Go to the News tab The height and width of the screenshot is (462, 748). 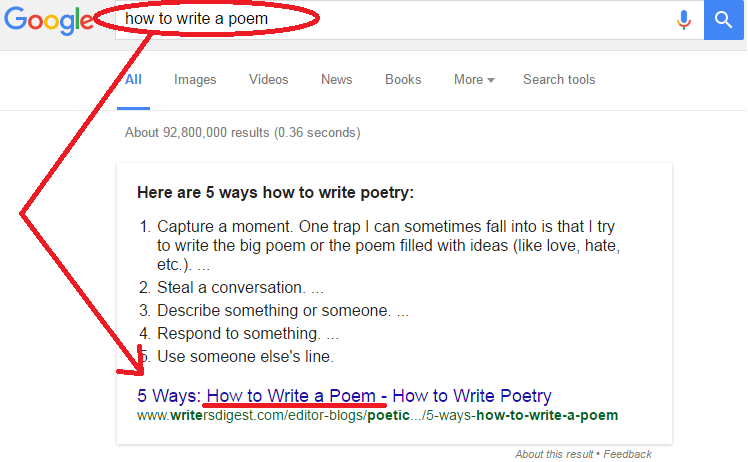click(x=336, y=80)
